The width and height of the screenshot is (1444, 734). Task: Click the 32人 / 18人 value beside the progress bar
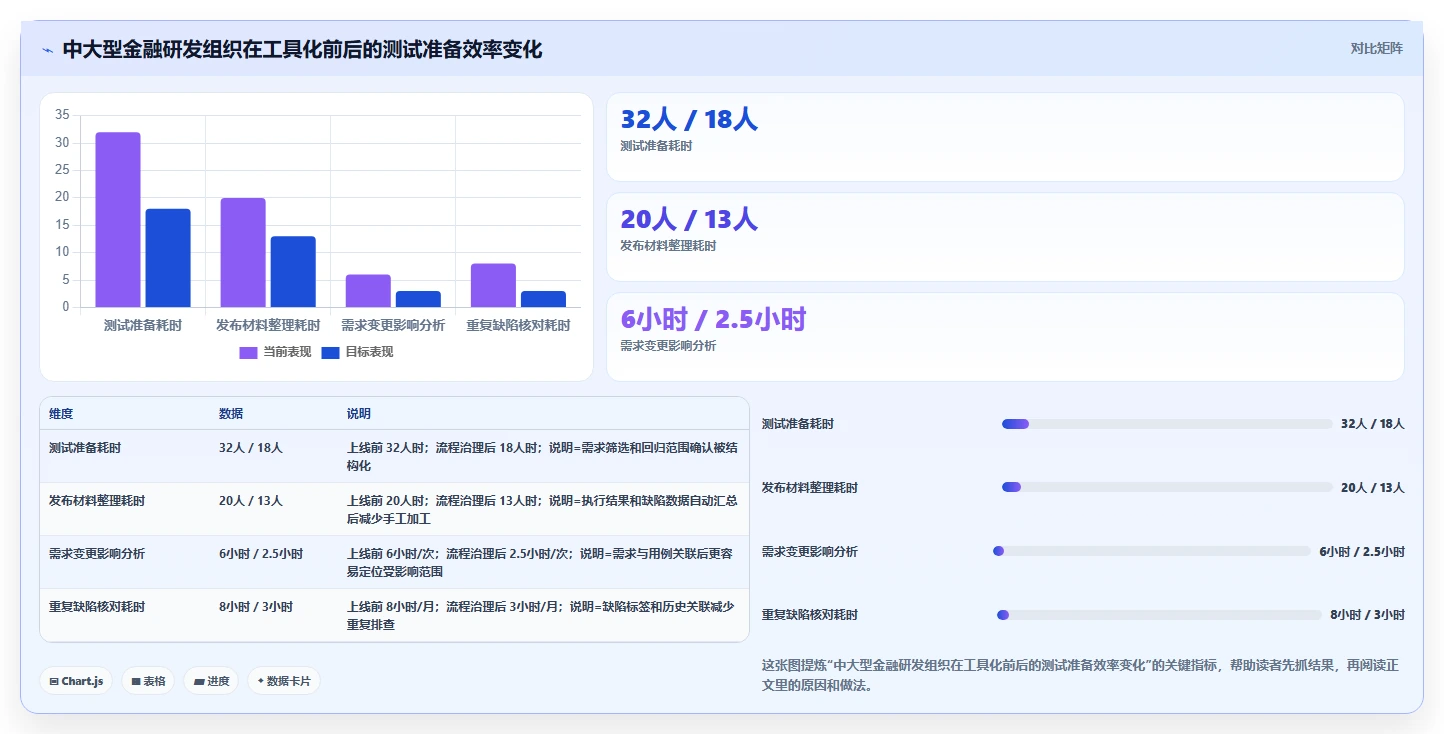click(1373, 424)
